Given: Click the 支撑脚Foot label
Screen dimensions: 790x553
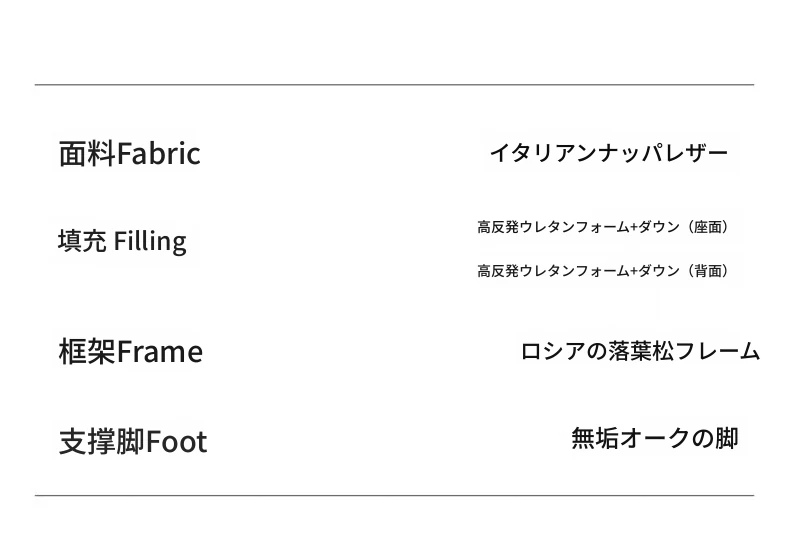Looking at the screenshot, I should point(133,441).
